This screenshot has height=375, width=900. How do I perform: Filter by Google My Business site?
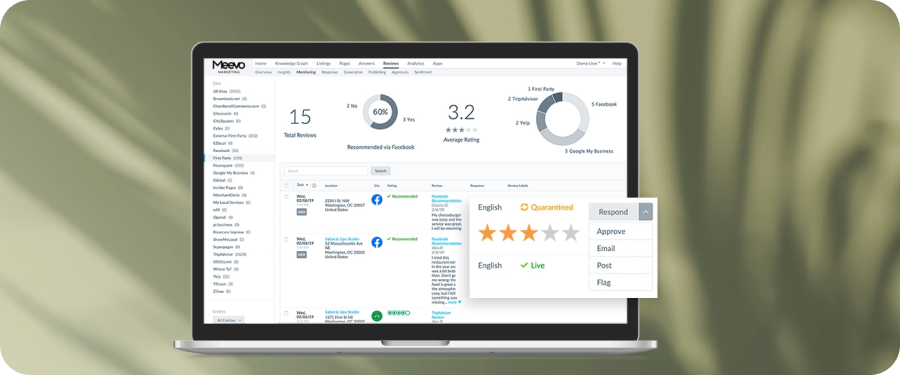234,173
